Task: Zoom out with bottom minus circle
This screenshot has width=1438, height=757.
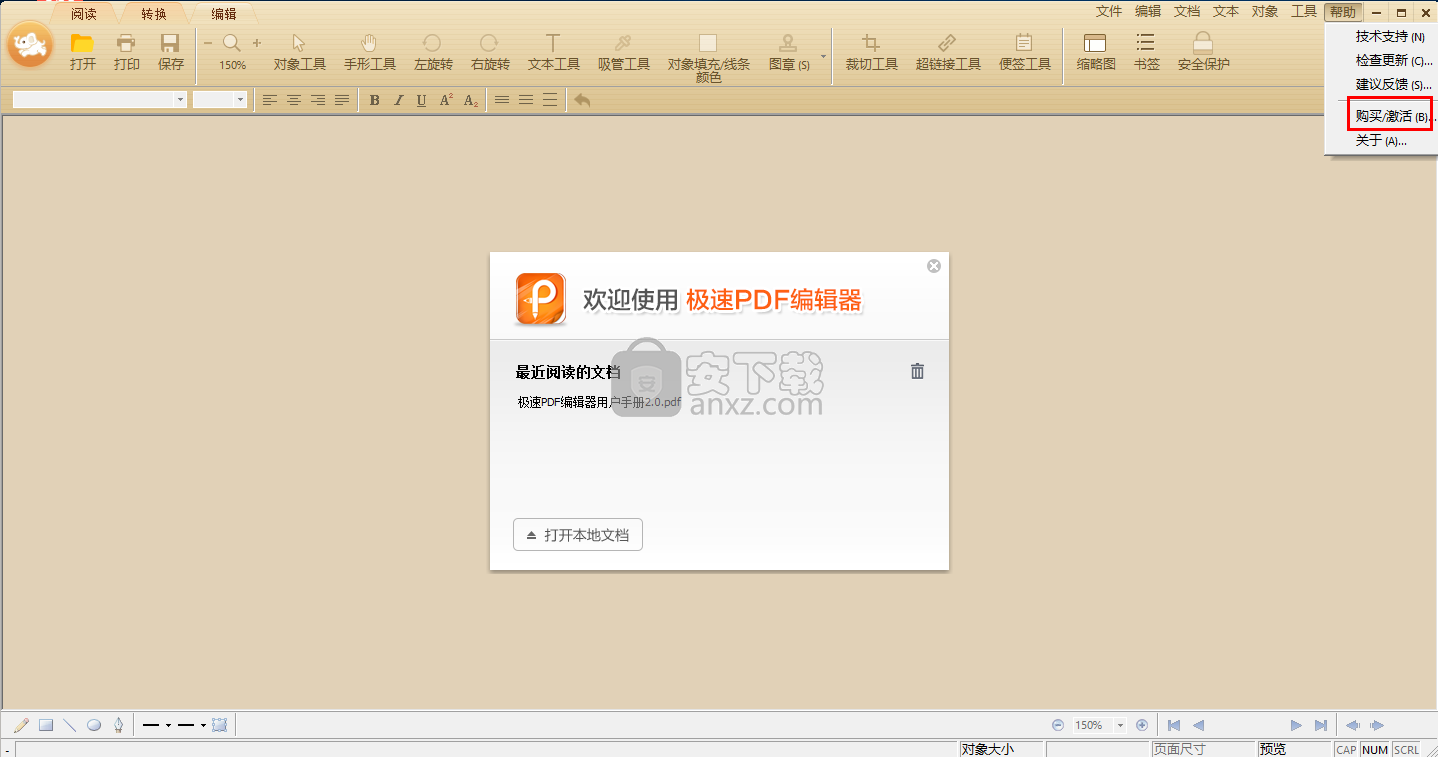Action: (x=1058, y=725)
